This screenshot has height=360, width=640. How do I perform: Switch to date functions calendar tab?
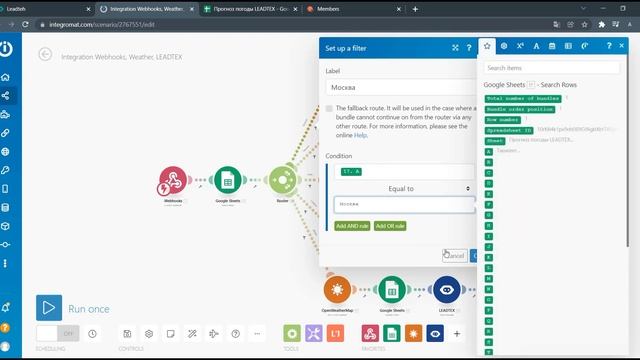(552, 46)
